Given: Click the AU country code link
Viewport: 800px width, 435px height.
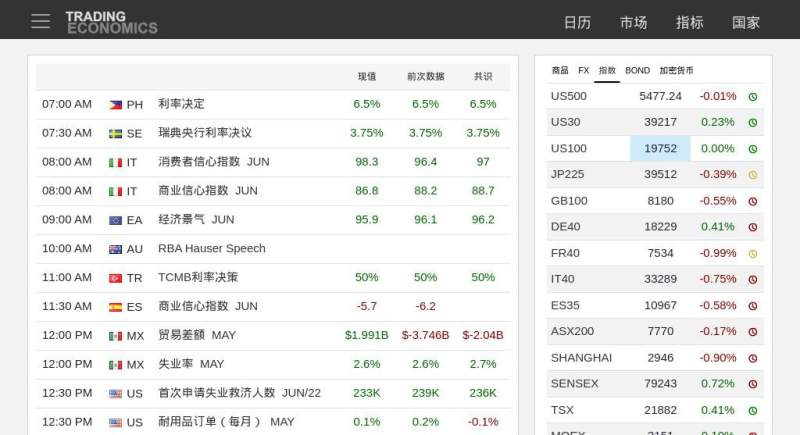Looking at the screenshot, I should click(135, 249).
